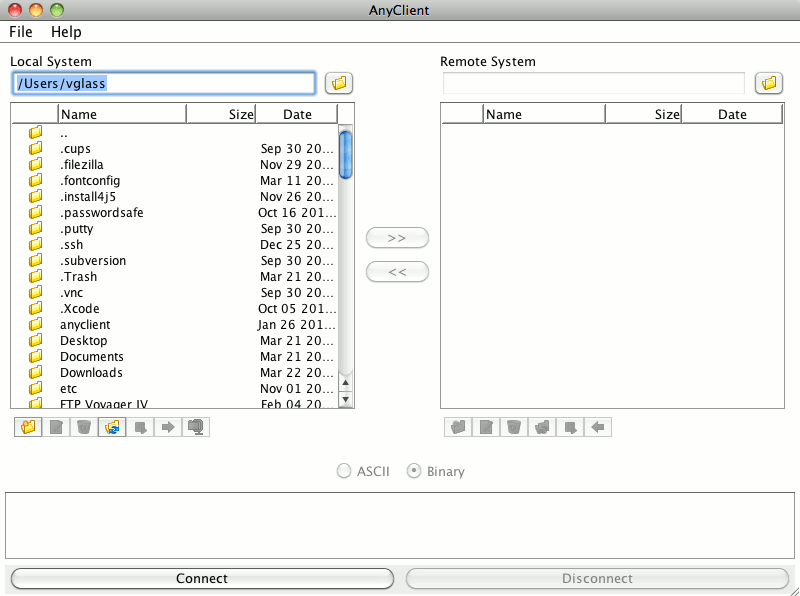Click the Disconnect button

click(x=597, y=578)
